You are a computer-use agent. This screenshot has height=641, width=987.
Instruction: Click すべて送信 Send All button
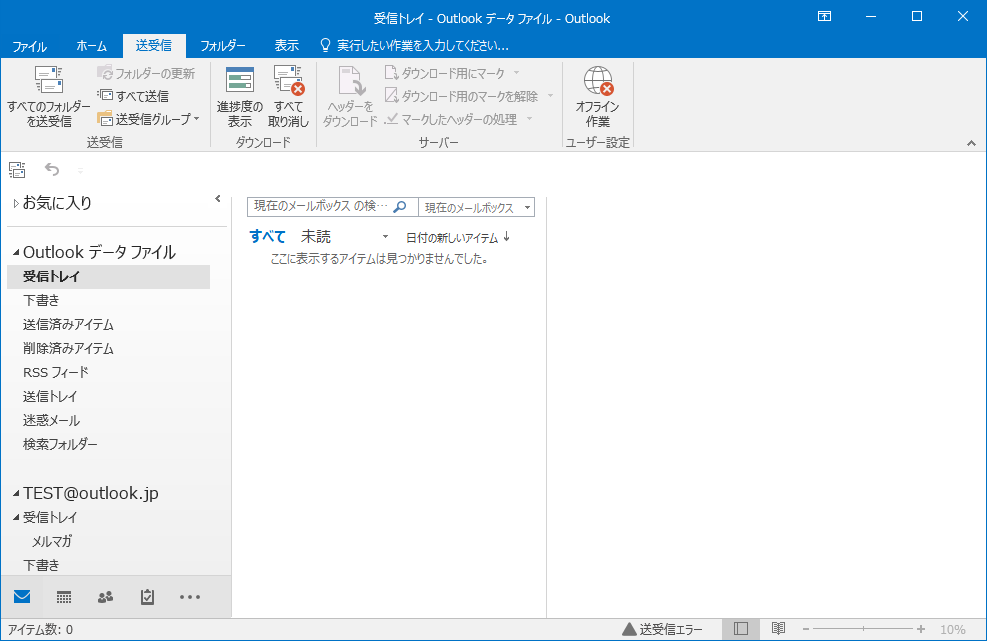coord(133,96)
